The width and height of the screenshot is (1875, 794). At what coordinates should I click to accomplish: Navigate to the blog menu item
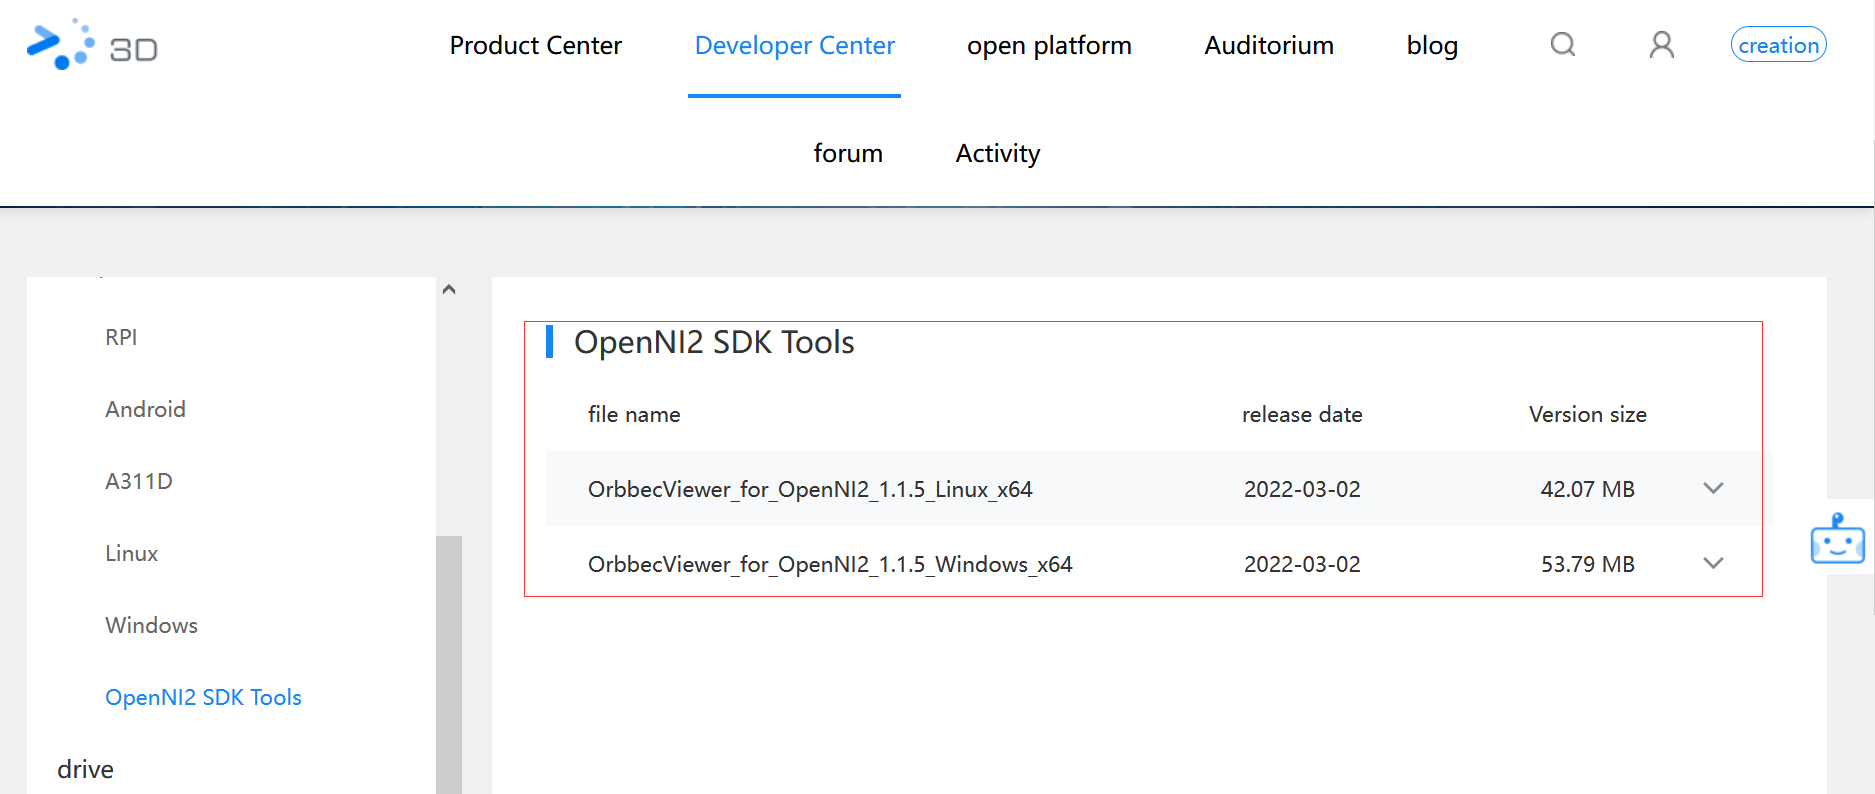(x=1432, y=46)
